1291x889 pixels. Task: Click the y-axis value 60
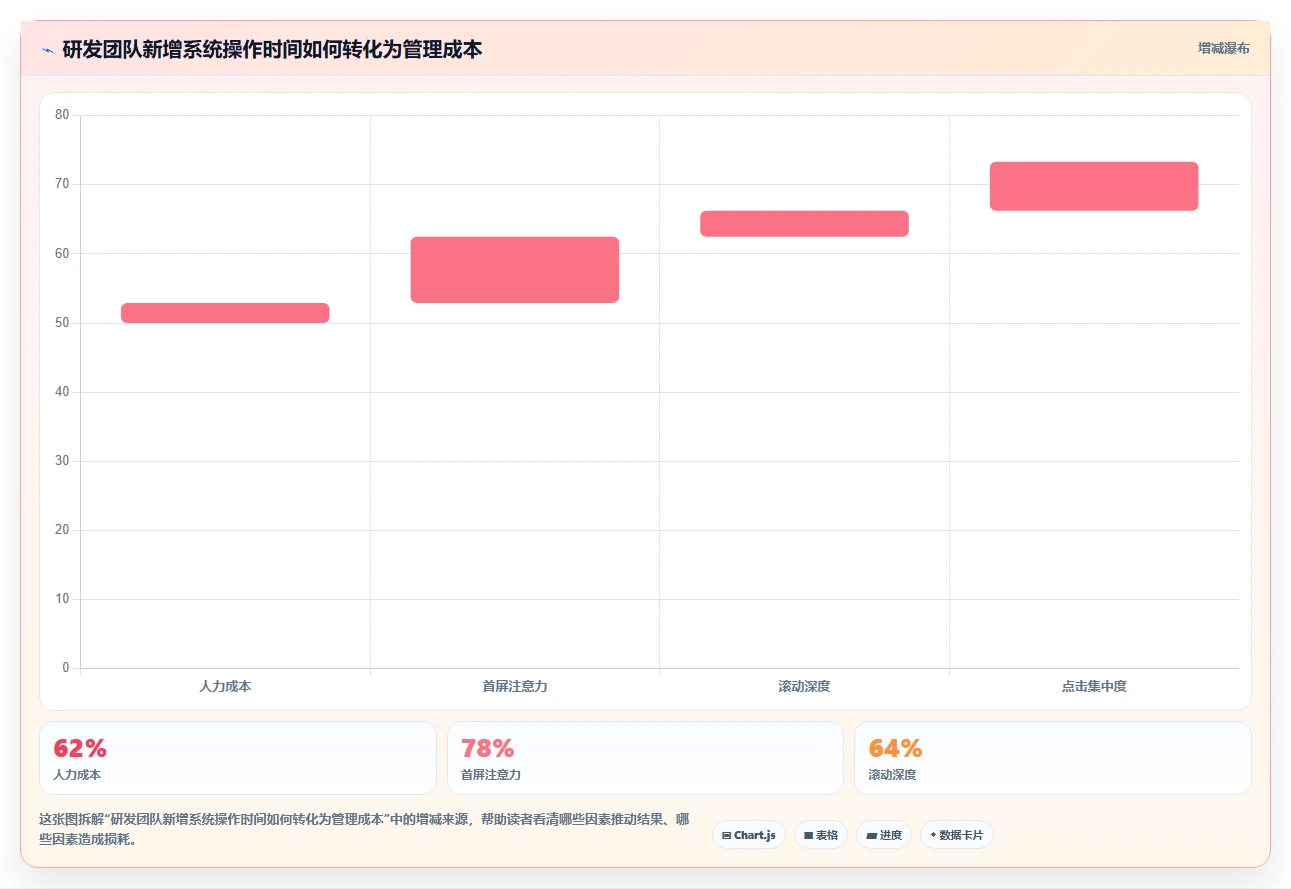(x=62, y=253)
